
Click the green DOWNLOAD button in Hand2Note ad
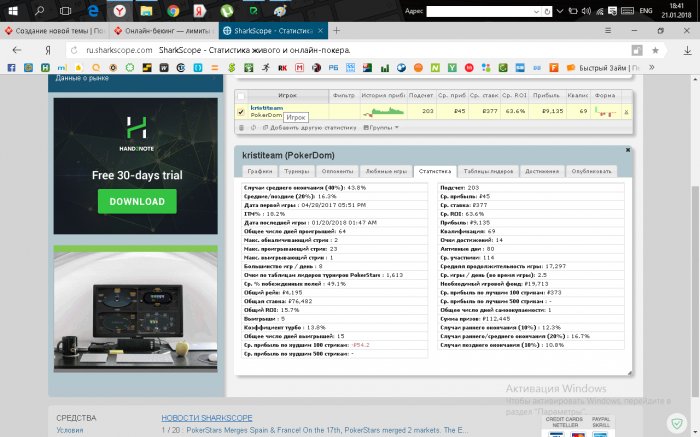(137, 201)
